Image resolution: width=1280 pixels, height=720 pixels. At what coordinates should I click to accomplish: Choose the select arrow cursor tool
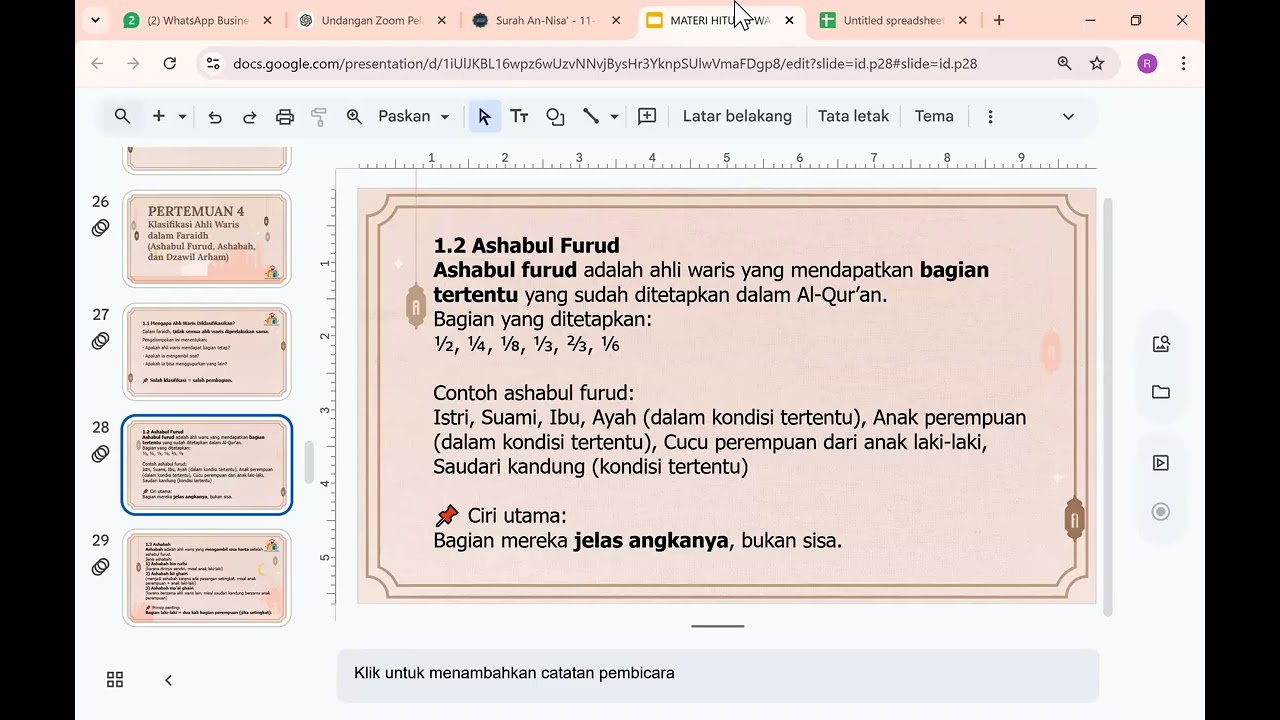point(485,117)
